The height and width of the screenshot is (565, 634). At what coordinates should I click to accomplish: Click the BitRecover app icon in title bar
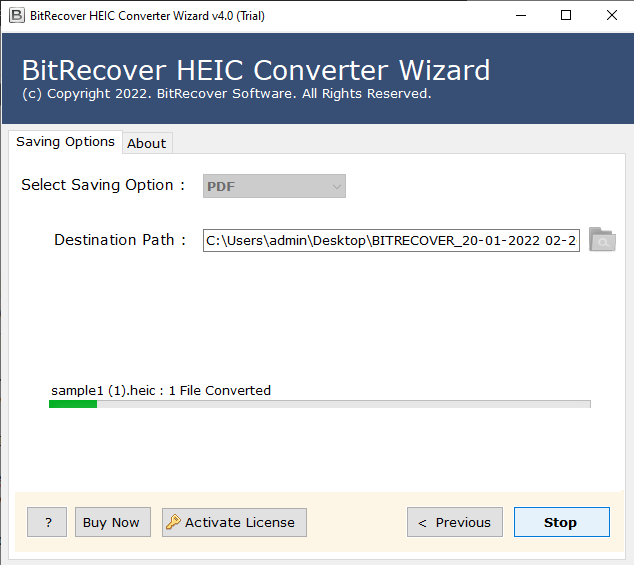(17, 16)
